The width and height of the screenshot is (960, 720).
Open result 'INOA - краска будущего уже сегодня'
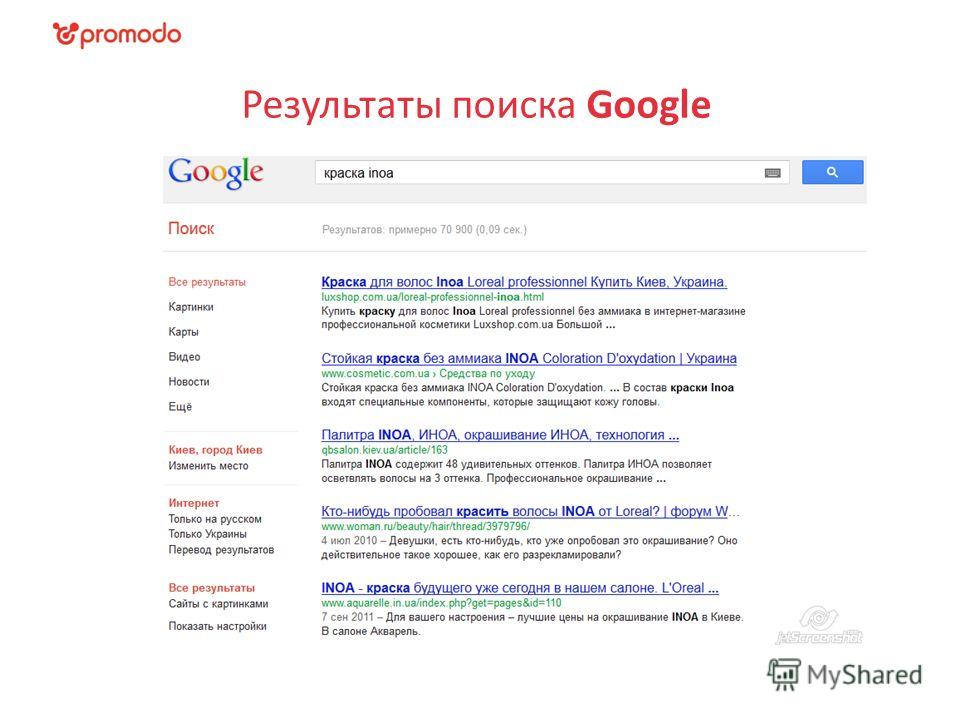click(x=520, y=588)
